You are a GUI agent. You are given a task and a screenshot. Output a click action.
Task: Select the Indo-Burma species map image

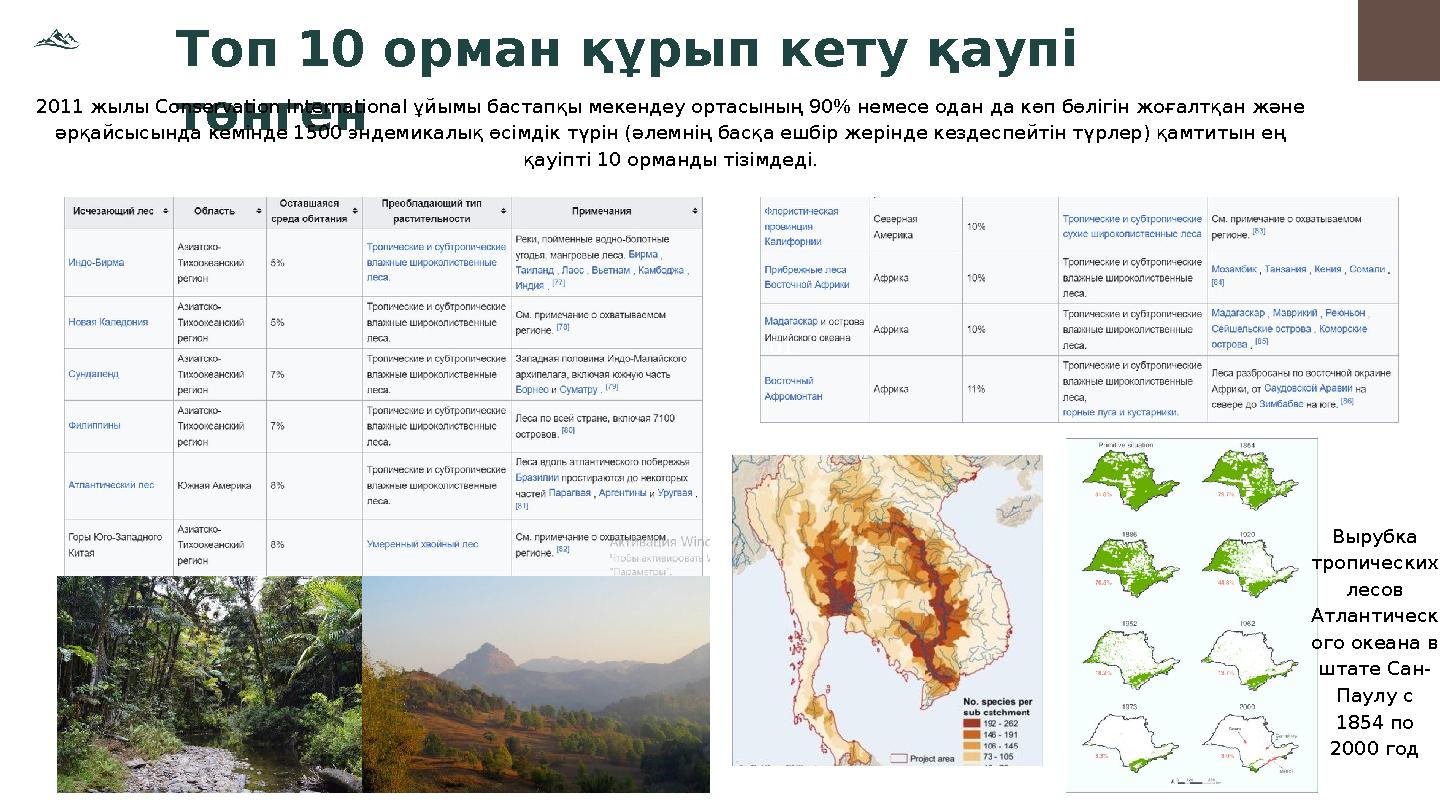pyautogui.click(x=887, y=611)
